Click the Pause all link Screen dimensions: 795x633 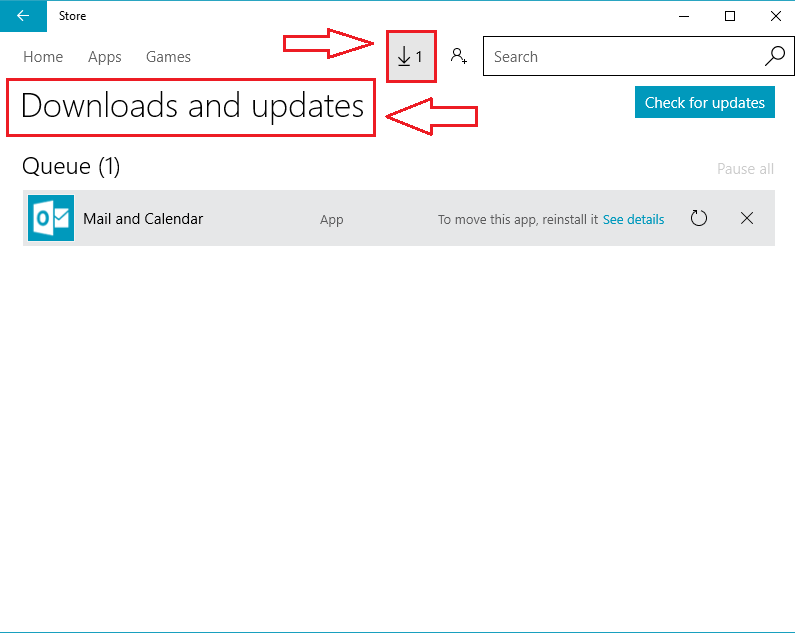[745, 169]
